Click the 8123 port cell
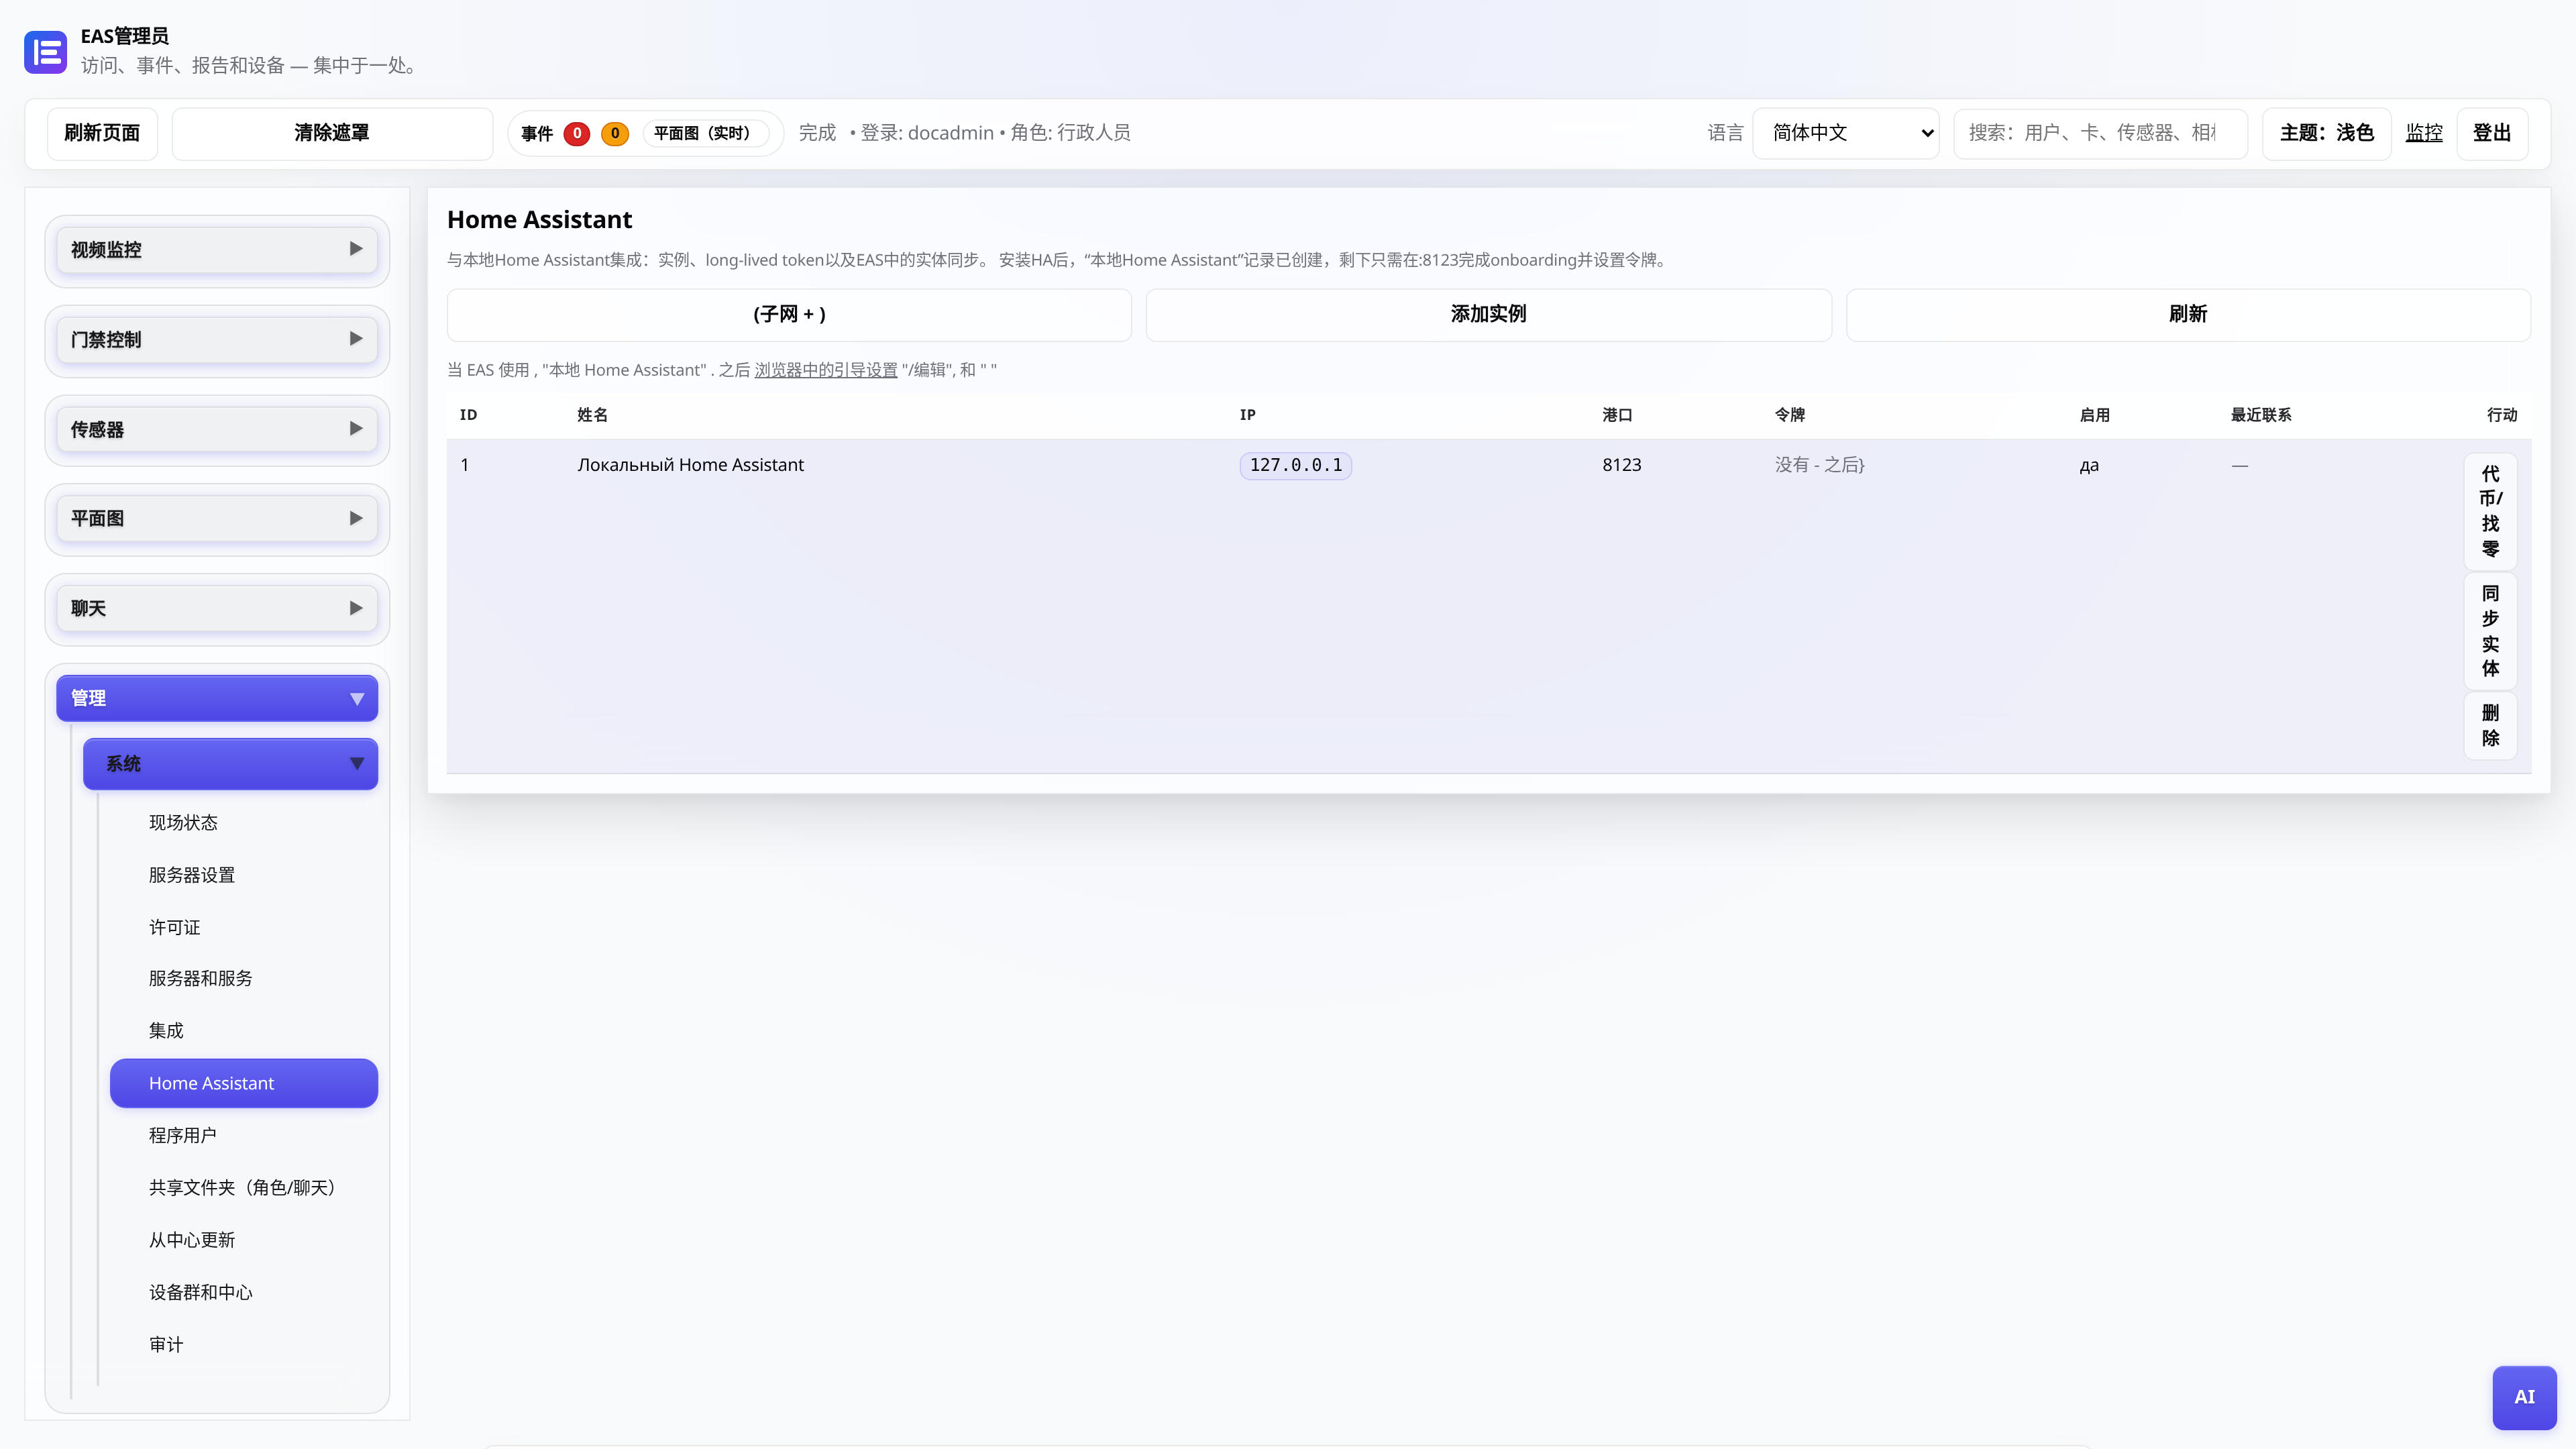The width and height of the screenshot is (2576, 1449). (x=1622, y=465)
